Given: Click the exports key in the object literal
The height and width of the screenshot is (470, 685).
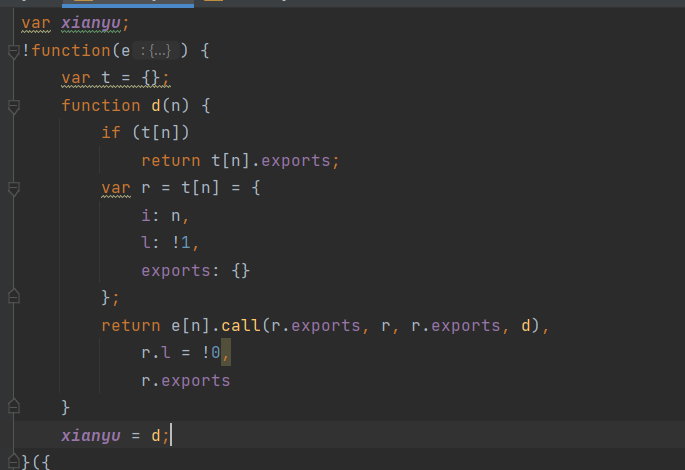Looking at the screenshot, I should pos(174,270).
